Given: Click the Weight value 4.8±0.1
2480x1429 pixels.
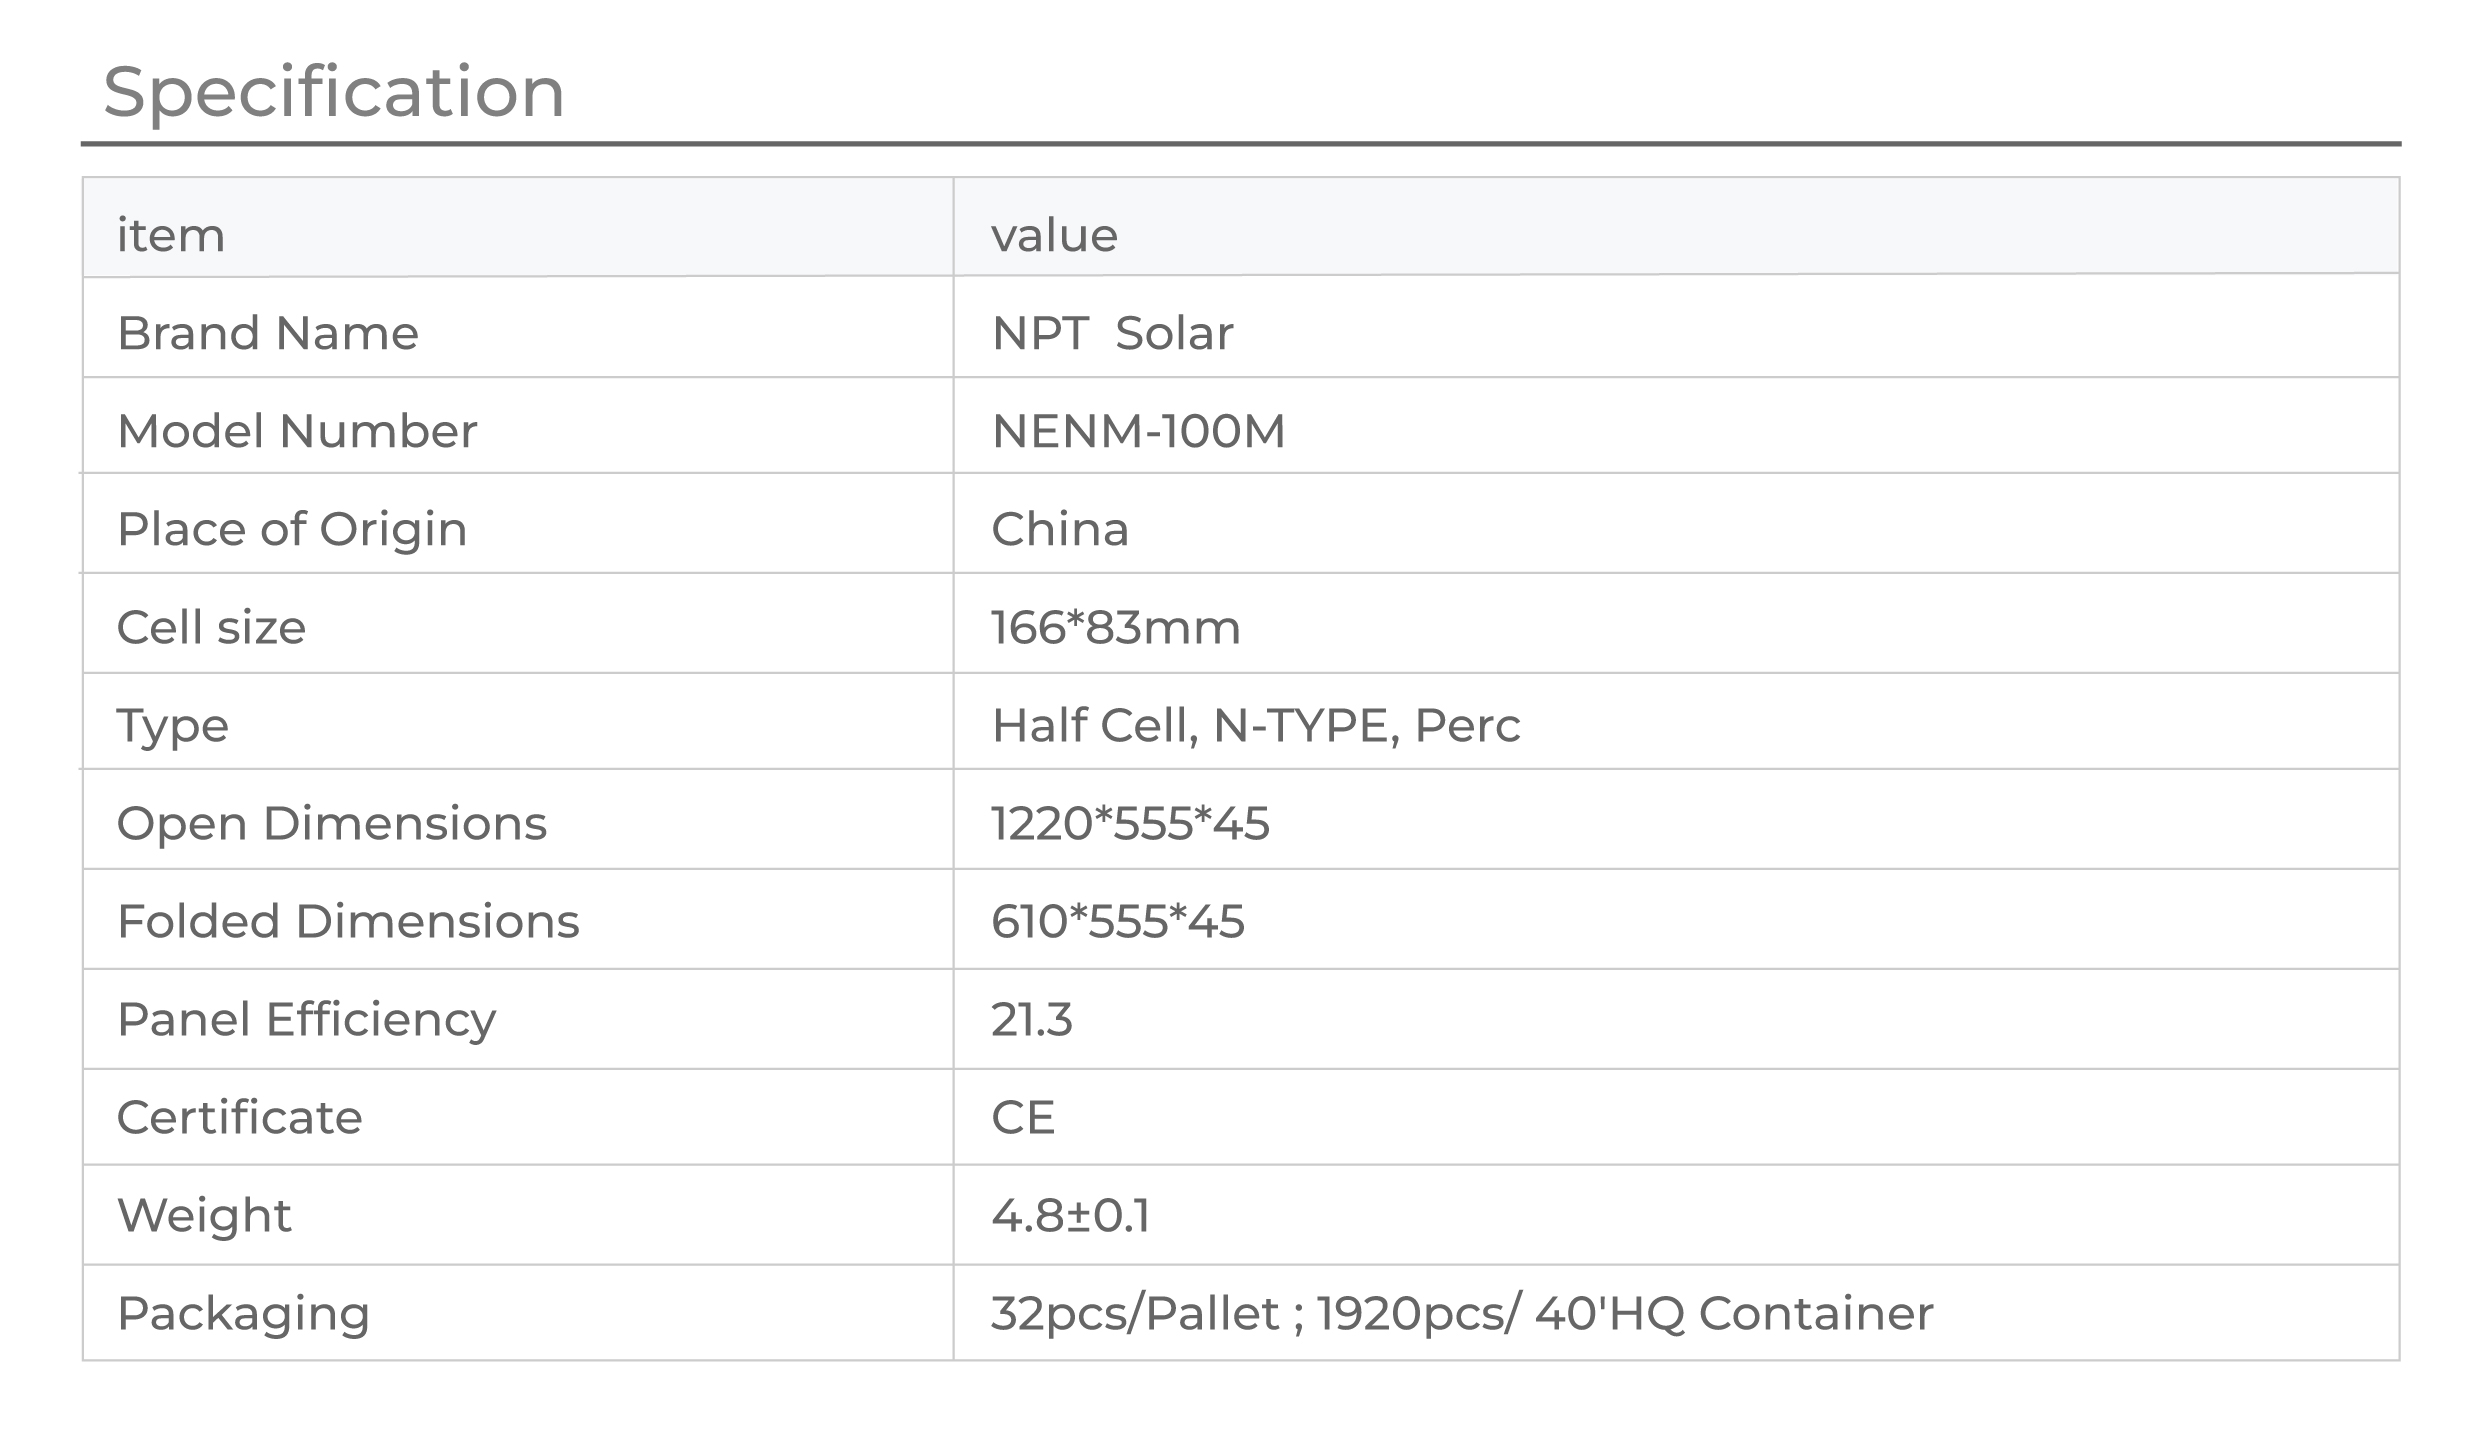Looking at the screenshot, I should coord(1071,1215).
